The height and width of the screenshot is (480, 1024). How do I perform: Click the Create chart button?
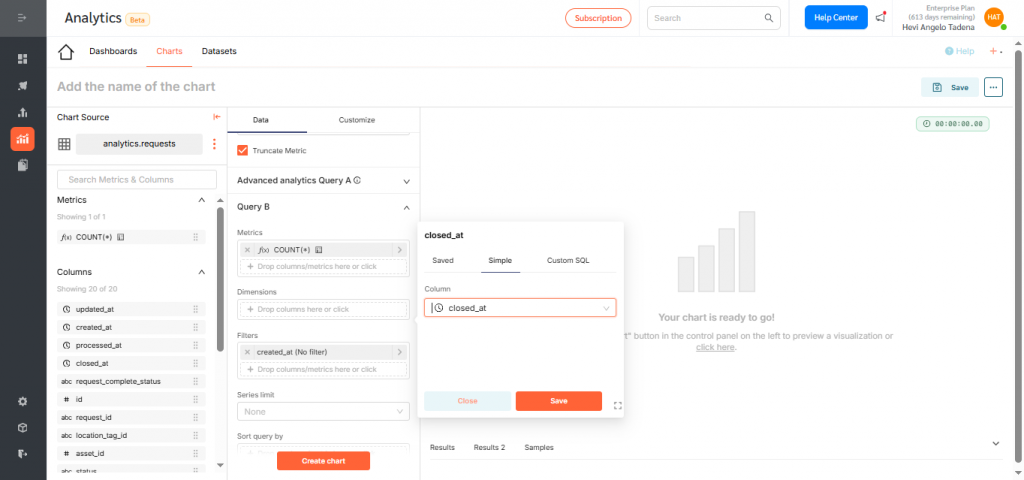323,460
